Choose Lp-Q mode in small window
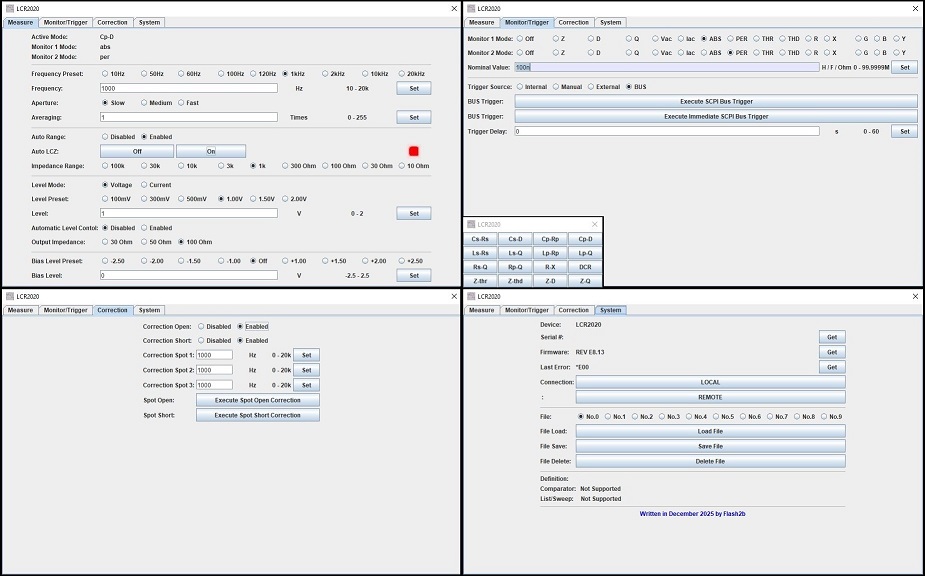 click(x=585, y=253)
